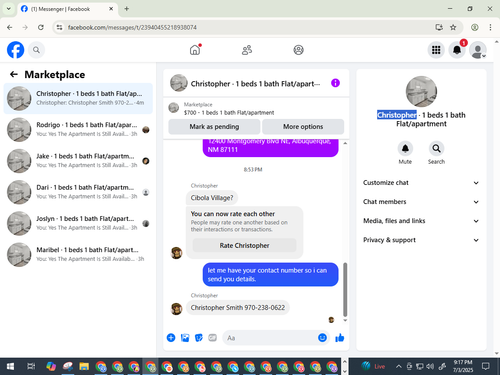
Task: Open the Task View taskbar icon
Action: [31, 367]
